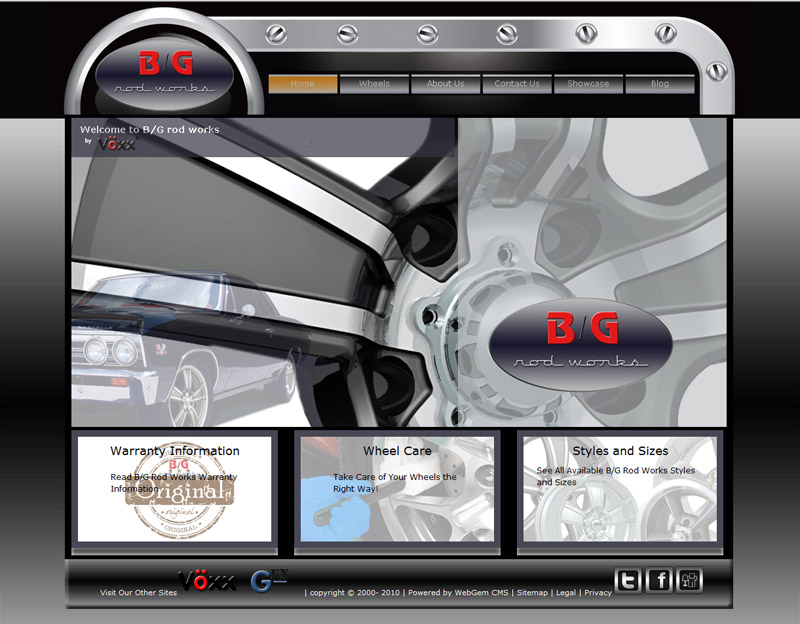
Task: Click 'See All Available B/G Rod Works Styles and Sizes' text
Action: 616,476
